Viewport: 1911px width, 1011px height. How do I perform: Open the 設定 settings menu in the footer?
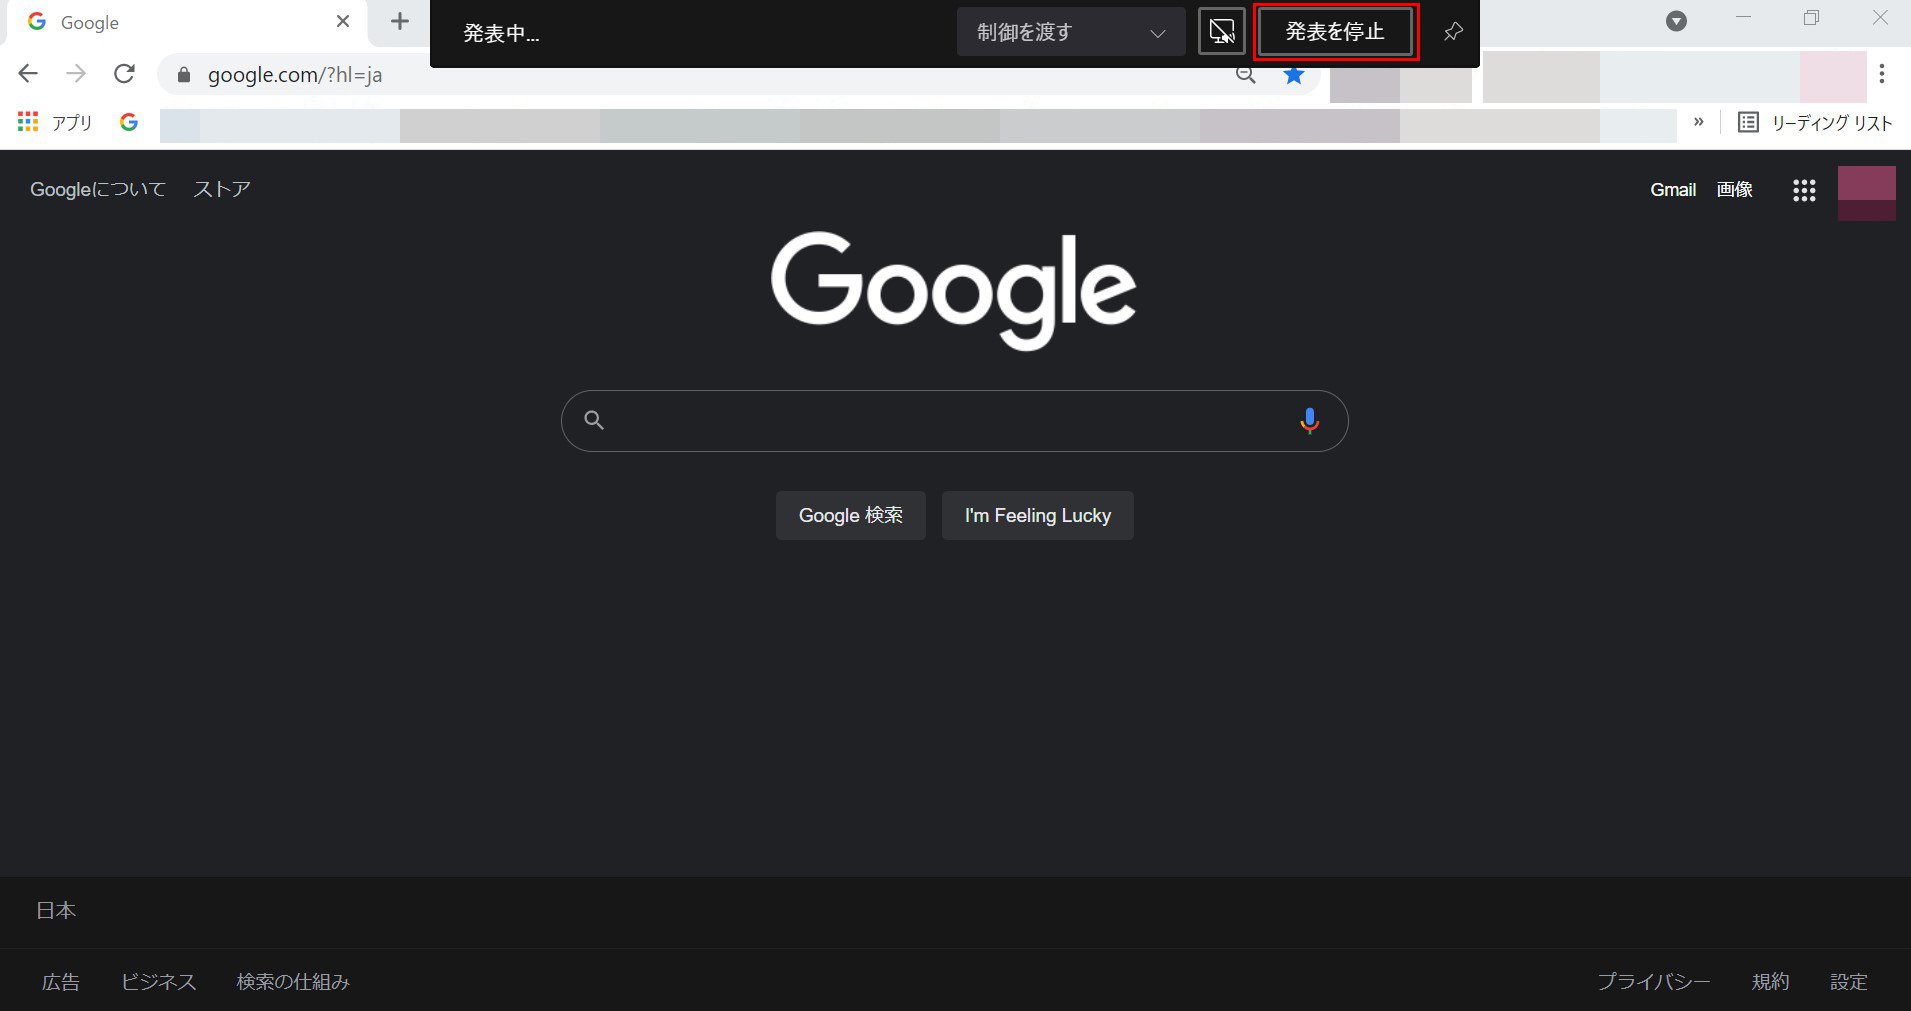[x=1849, y=982]
